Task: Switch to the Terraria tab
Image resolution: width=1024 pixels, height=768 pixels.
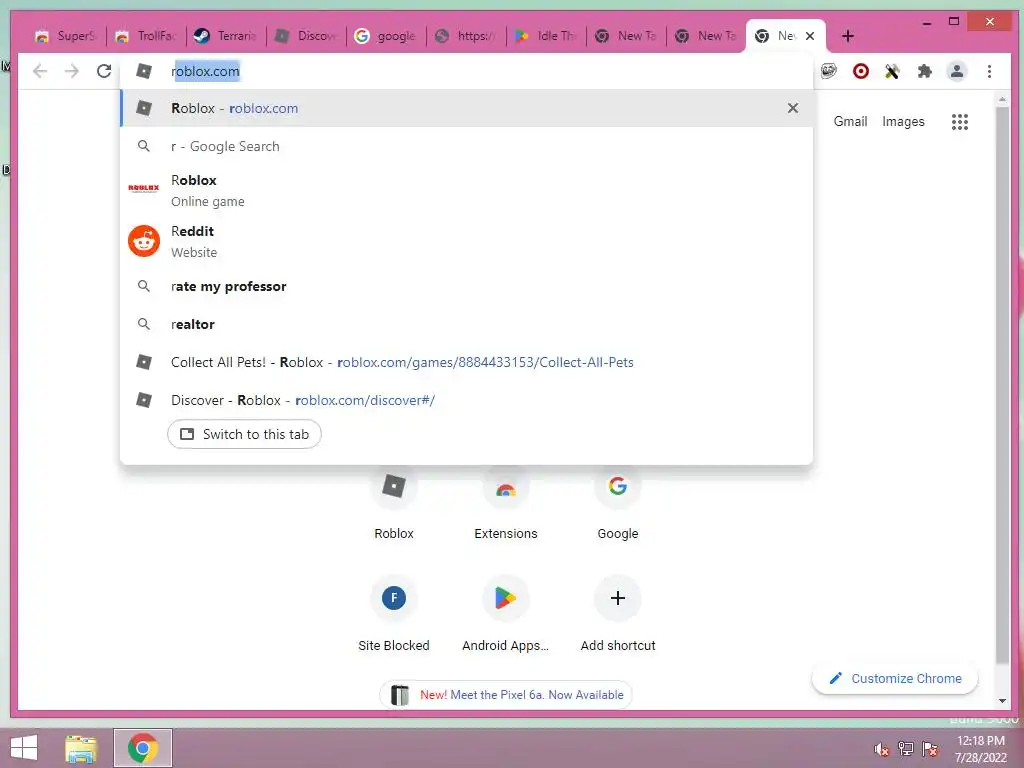Action: [x=226, y=36]
